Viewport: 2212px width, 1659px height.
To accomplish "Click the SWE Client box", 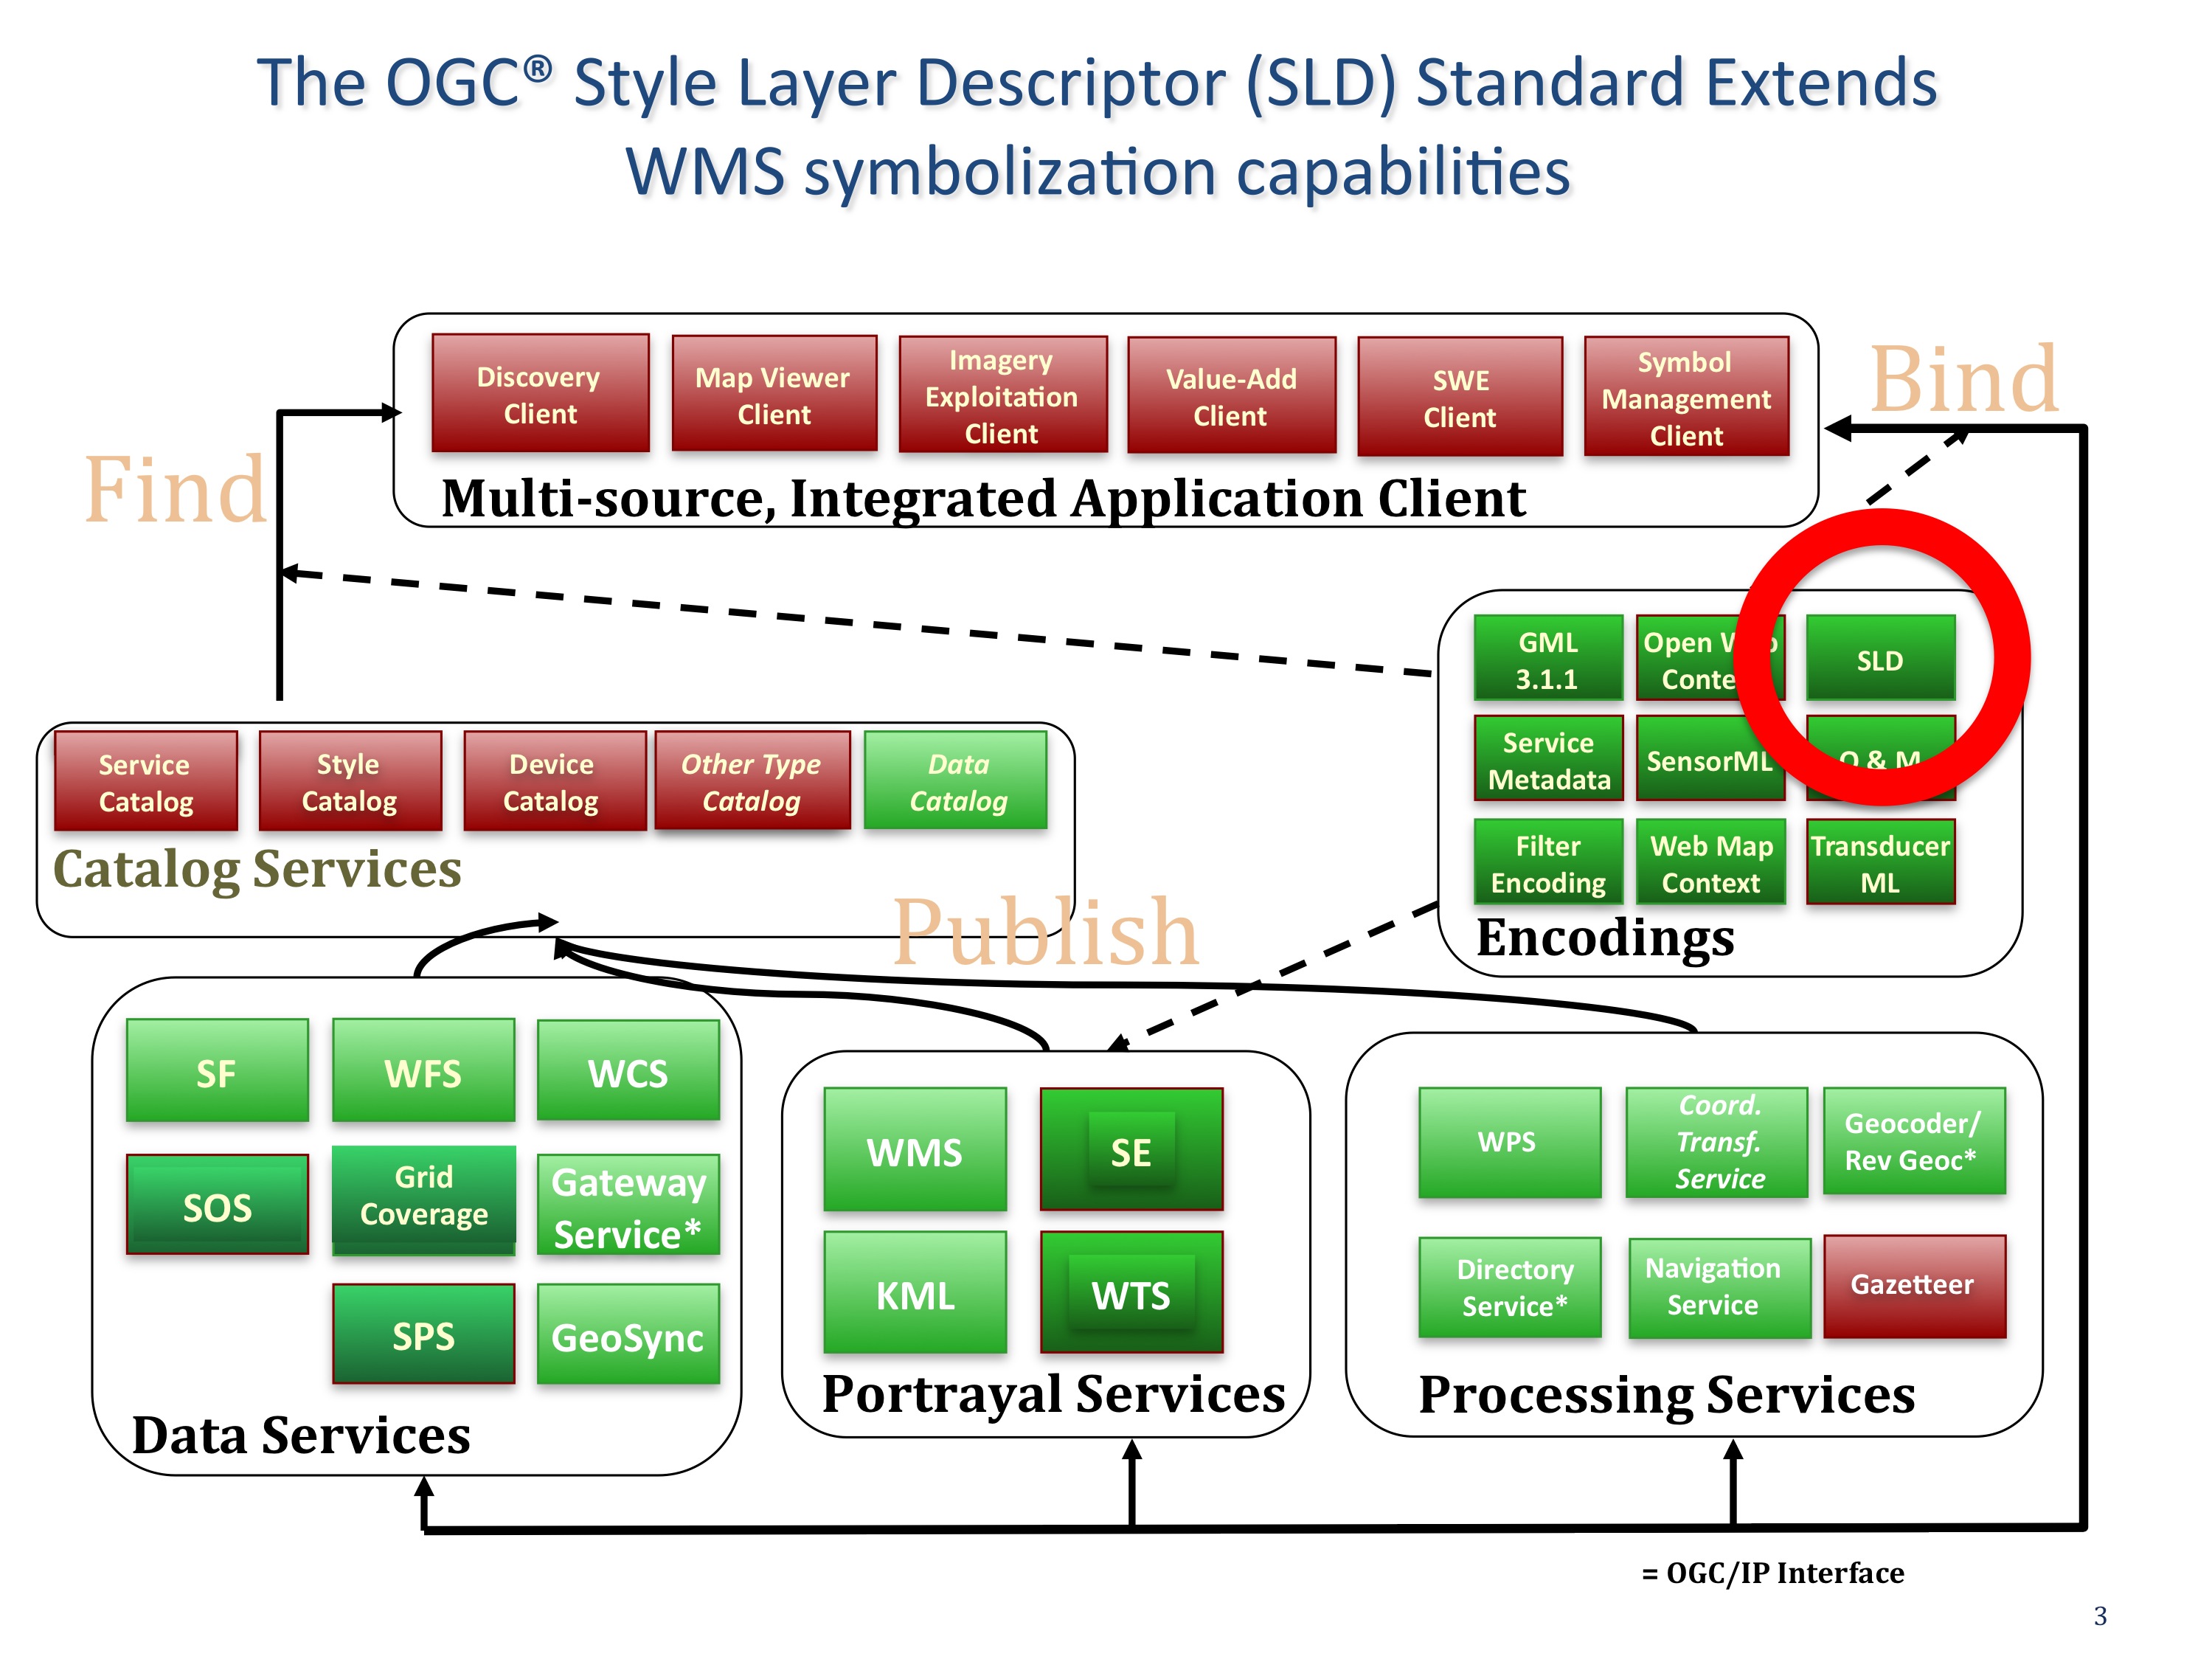I will coord(1460,397).
